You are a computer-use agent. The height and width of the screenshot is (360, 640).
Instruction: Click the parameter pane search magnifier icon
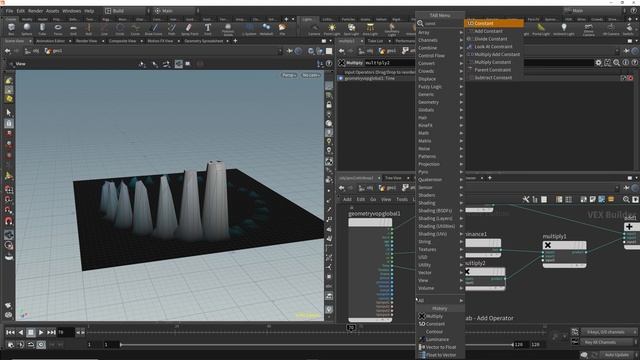(x=616, y=62)
